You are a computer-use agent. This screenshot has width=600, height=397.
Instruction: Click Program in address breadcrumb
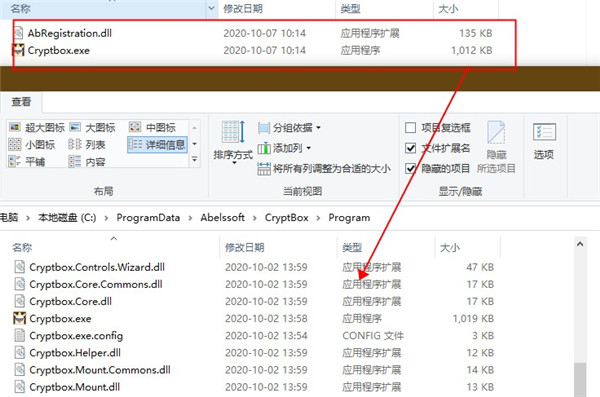click(349, 218)
